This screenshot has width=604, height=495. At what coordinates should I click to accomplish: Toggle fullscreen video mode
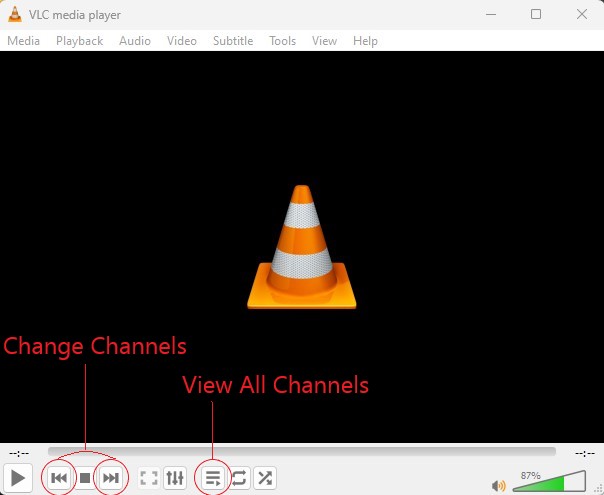tap(149, 478)
